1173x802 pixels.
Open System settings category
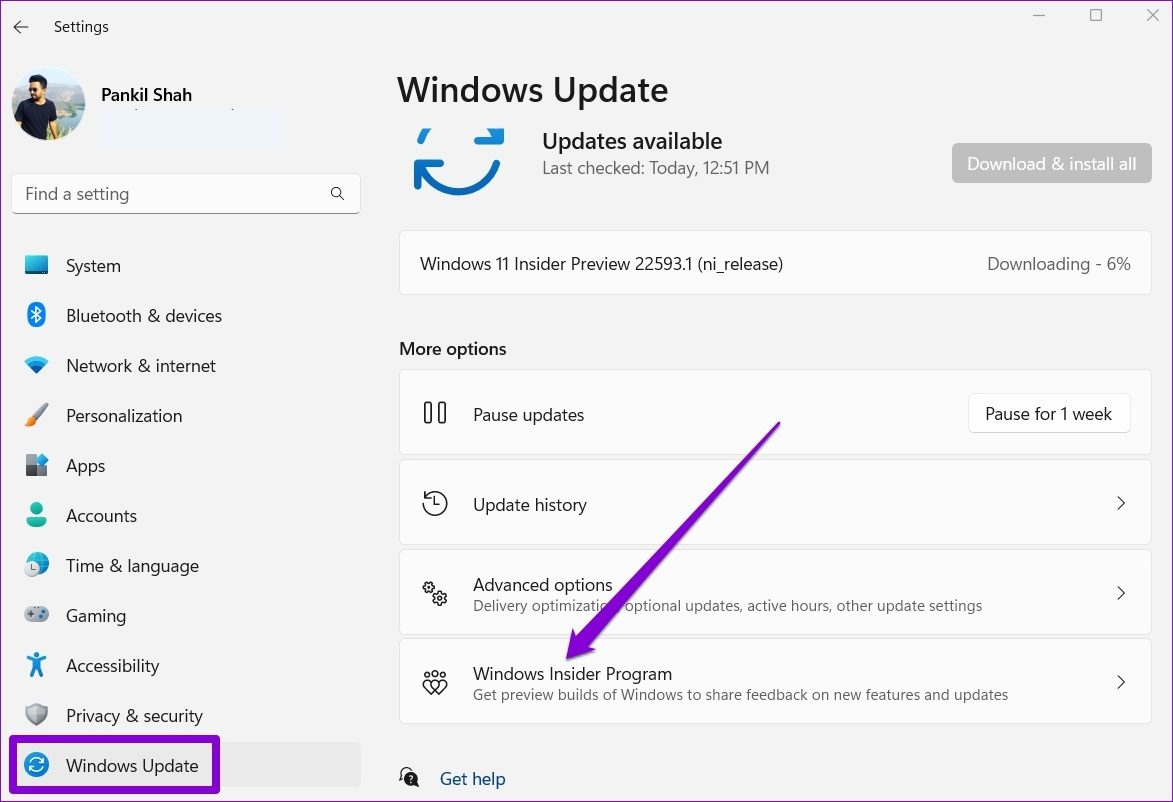(x=186, y=266)
